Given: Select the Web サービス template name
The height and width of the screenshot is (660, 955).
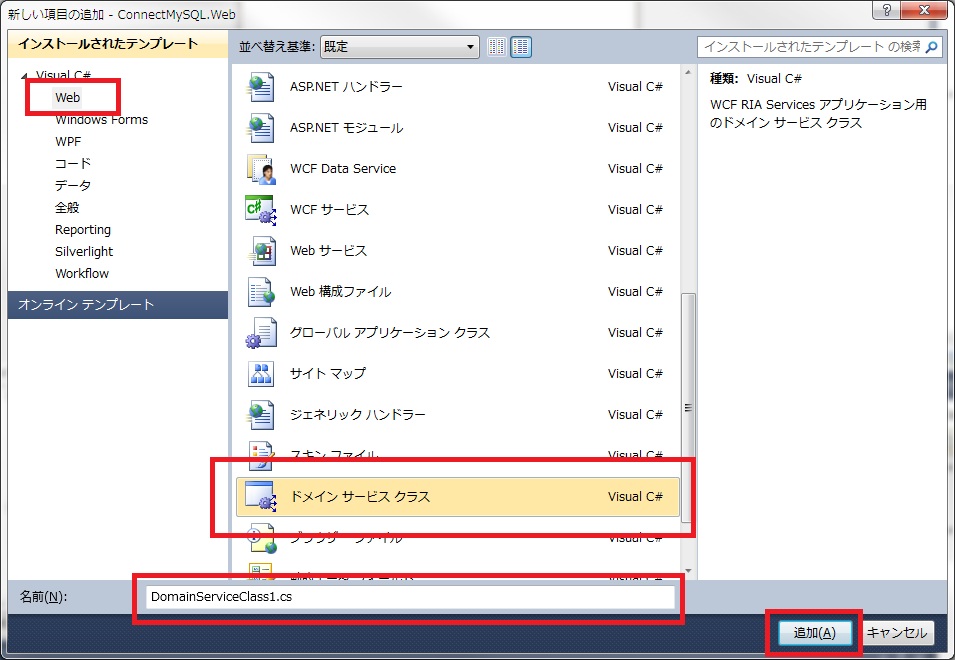Looking at the screenshot, I should pos(328,251).
